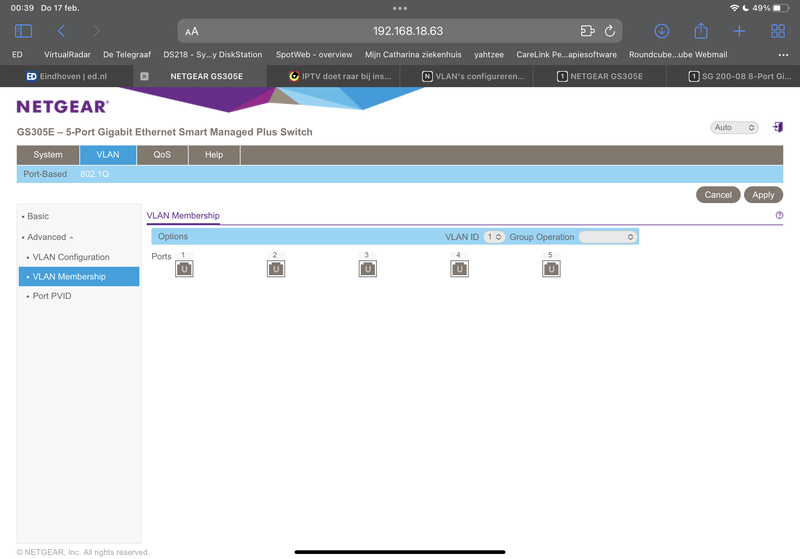Open the Auto language dropdown
The width and height of the screenshot is (800, 559).
point(734,128)
